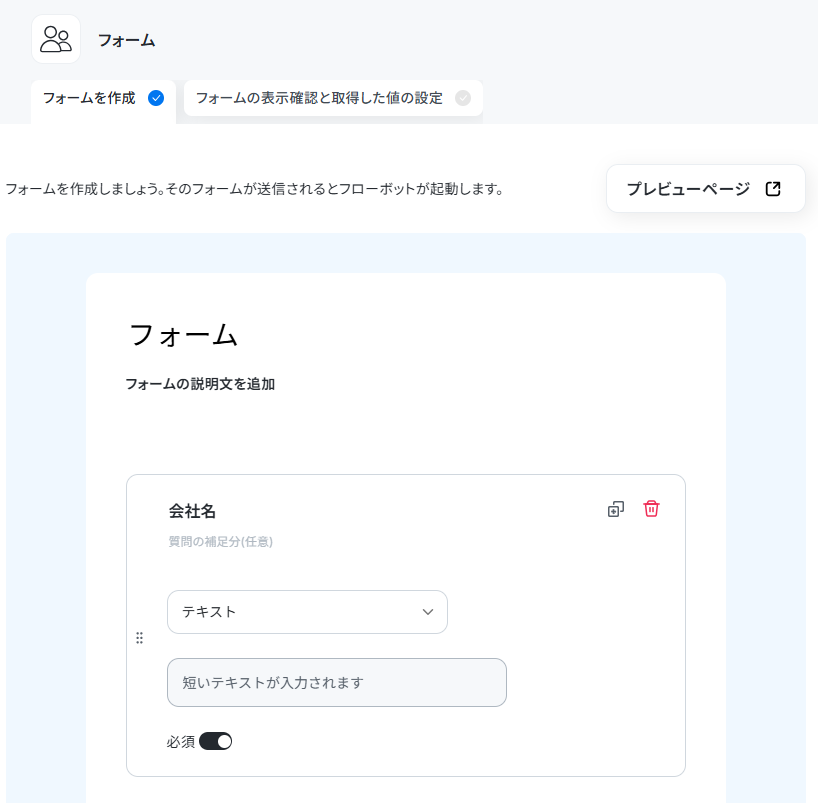Click the drag handle dots of 会社名 card
818x803 pixels.
(139, 638)
